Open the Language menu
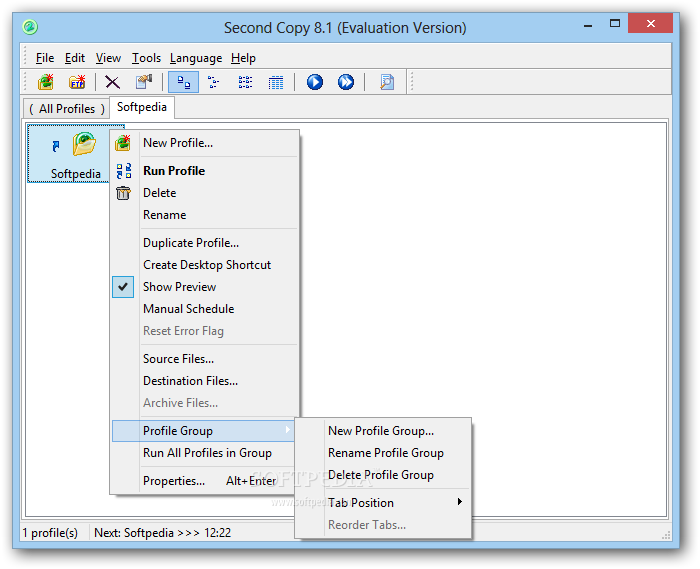The image size is (700, 569). point(196,58)
